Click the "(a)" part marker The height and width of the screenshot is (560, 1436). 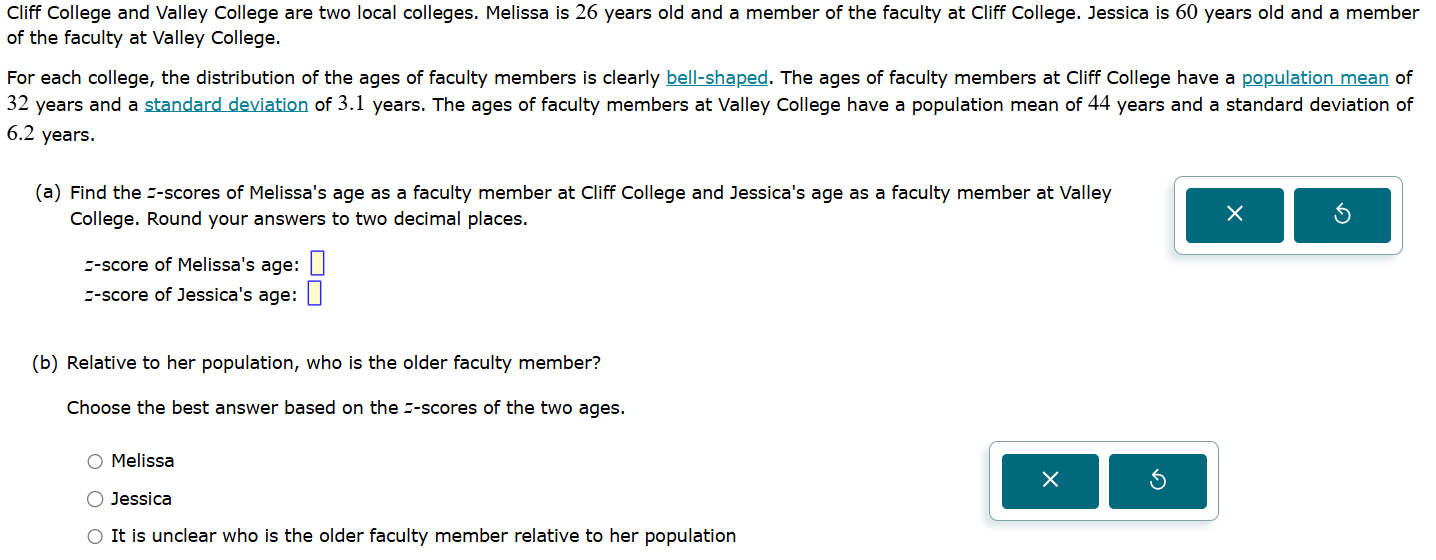pyautogui.click(x=48, y=193)
